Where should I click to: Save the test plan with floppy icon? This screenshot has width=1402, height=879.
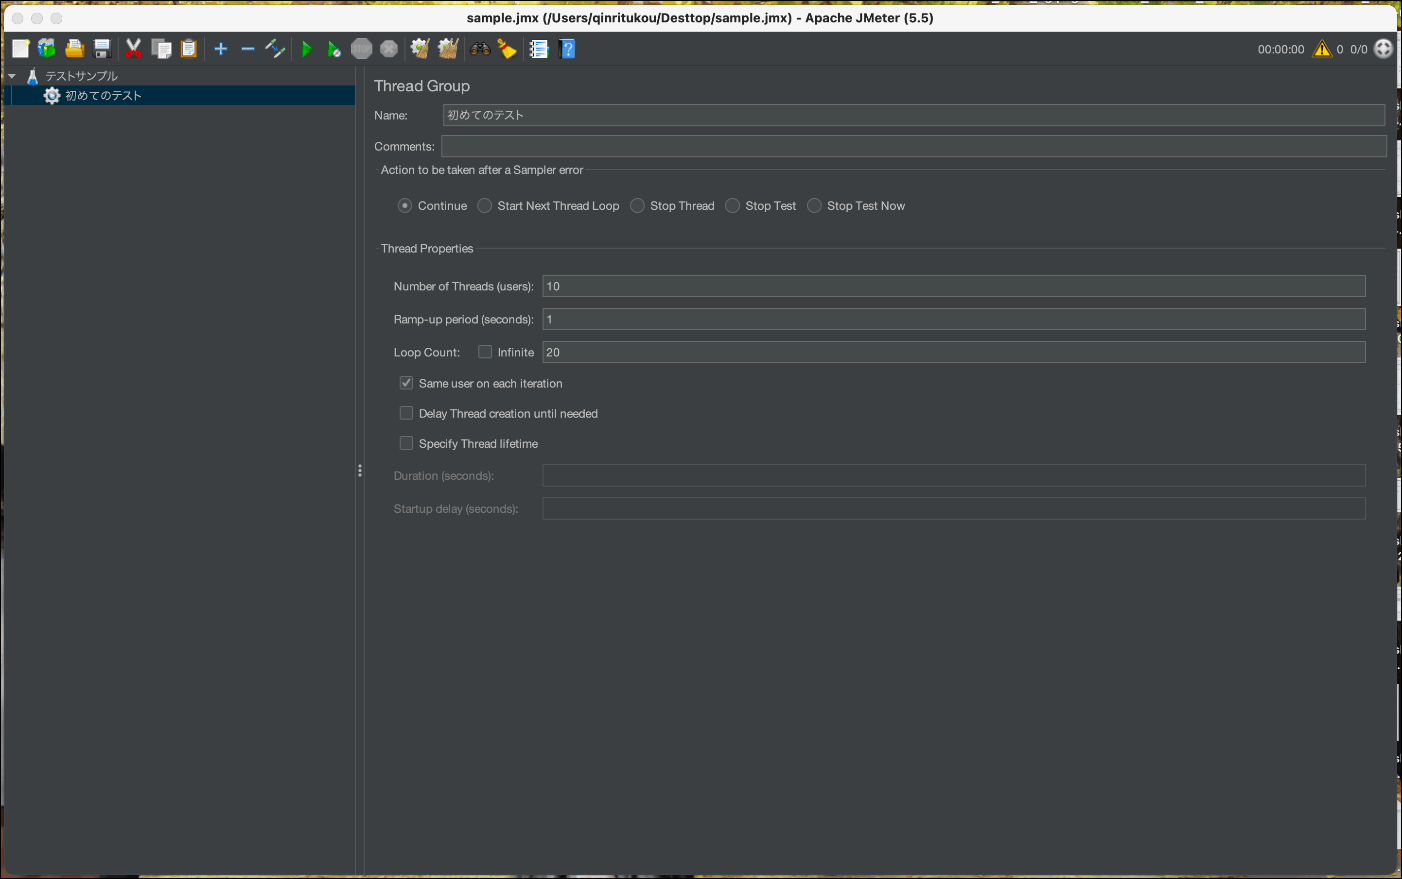pyautogui.click(x=102, y=49)
